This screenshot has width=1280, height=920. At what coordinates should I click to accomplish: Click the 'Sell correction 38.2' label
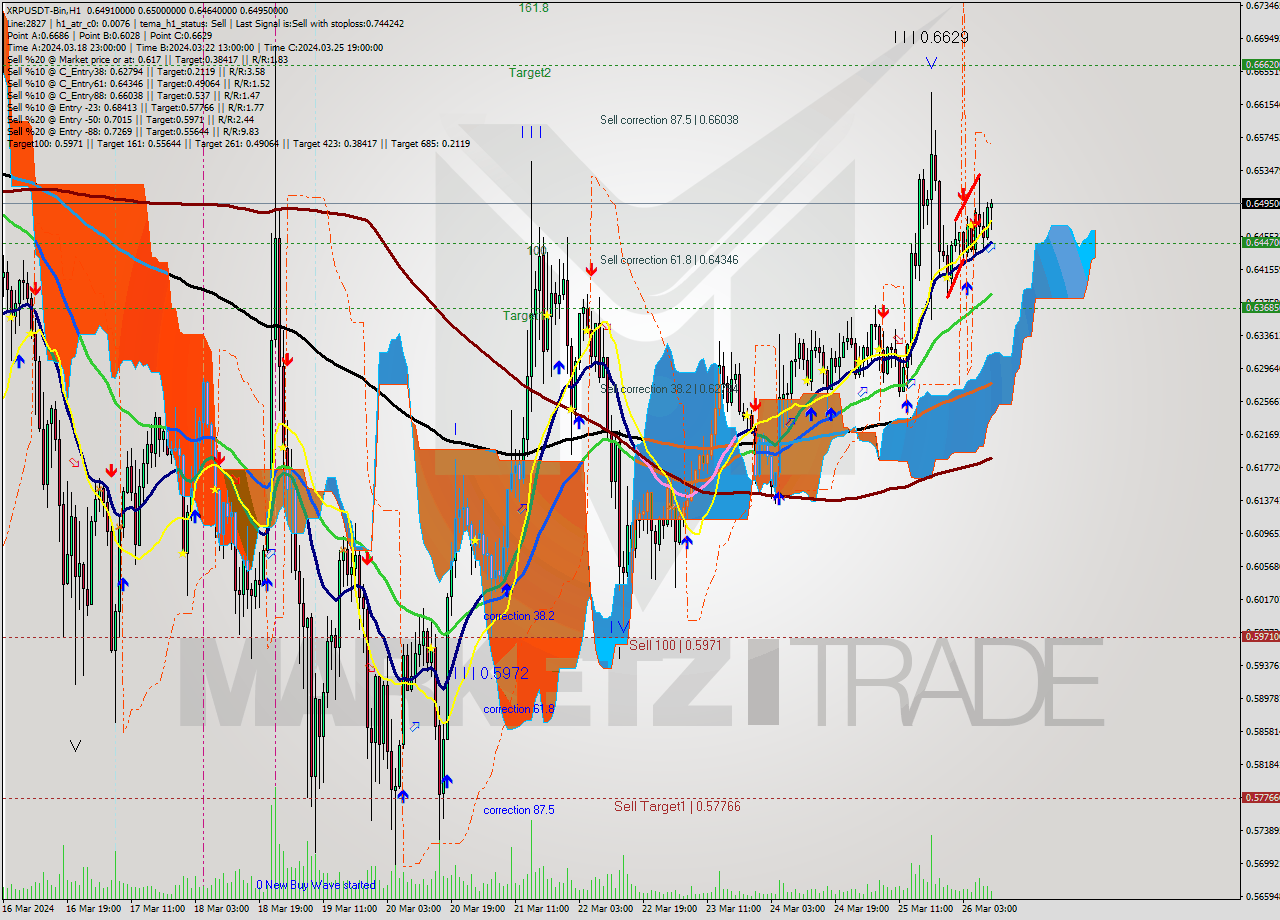click(669, 388)
